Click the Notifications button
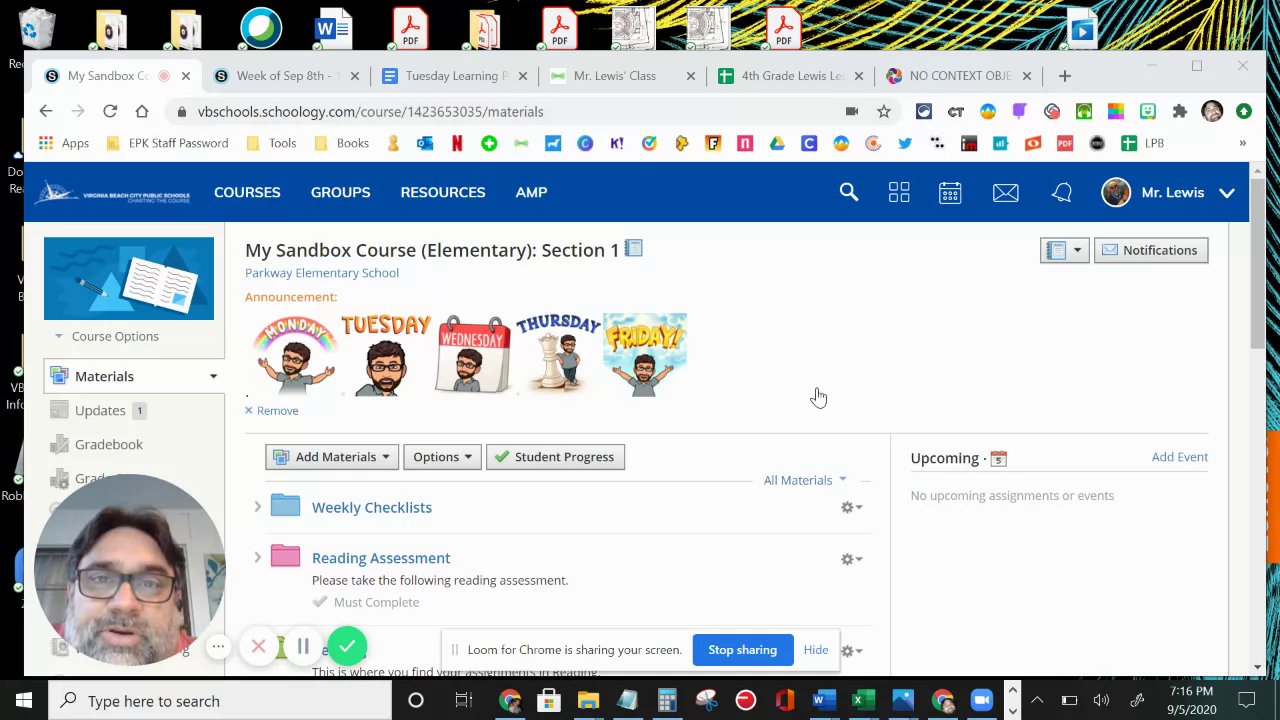Image resolution: width=1280 pixels, height=720 pixels. 1151,250
